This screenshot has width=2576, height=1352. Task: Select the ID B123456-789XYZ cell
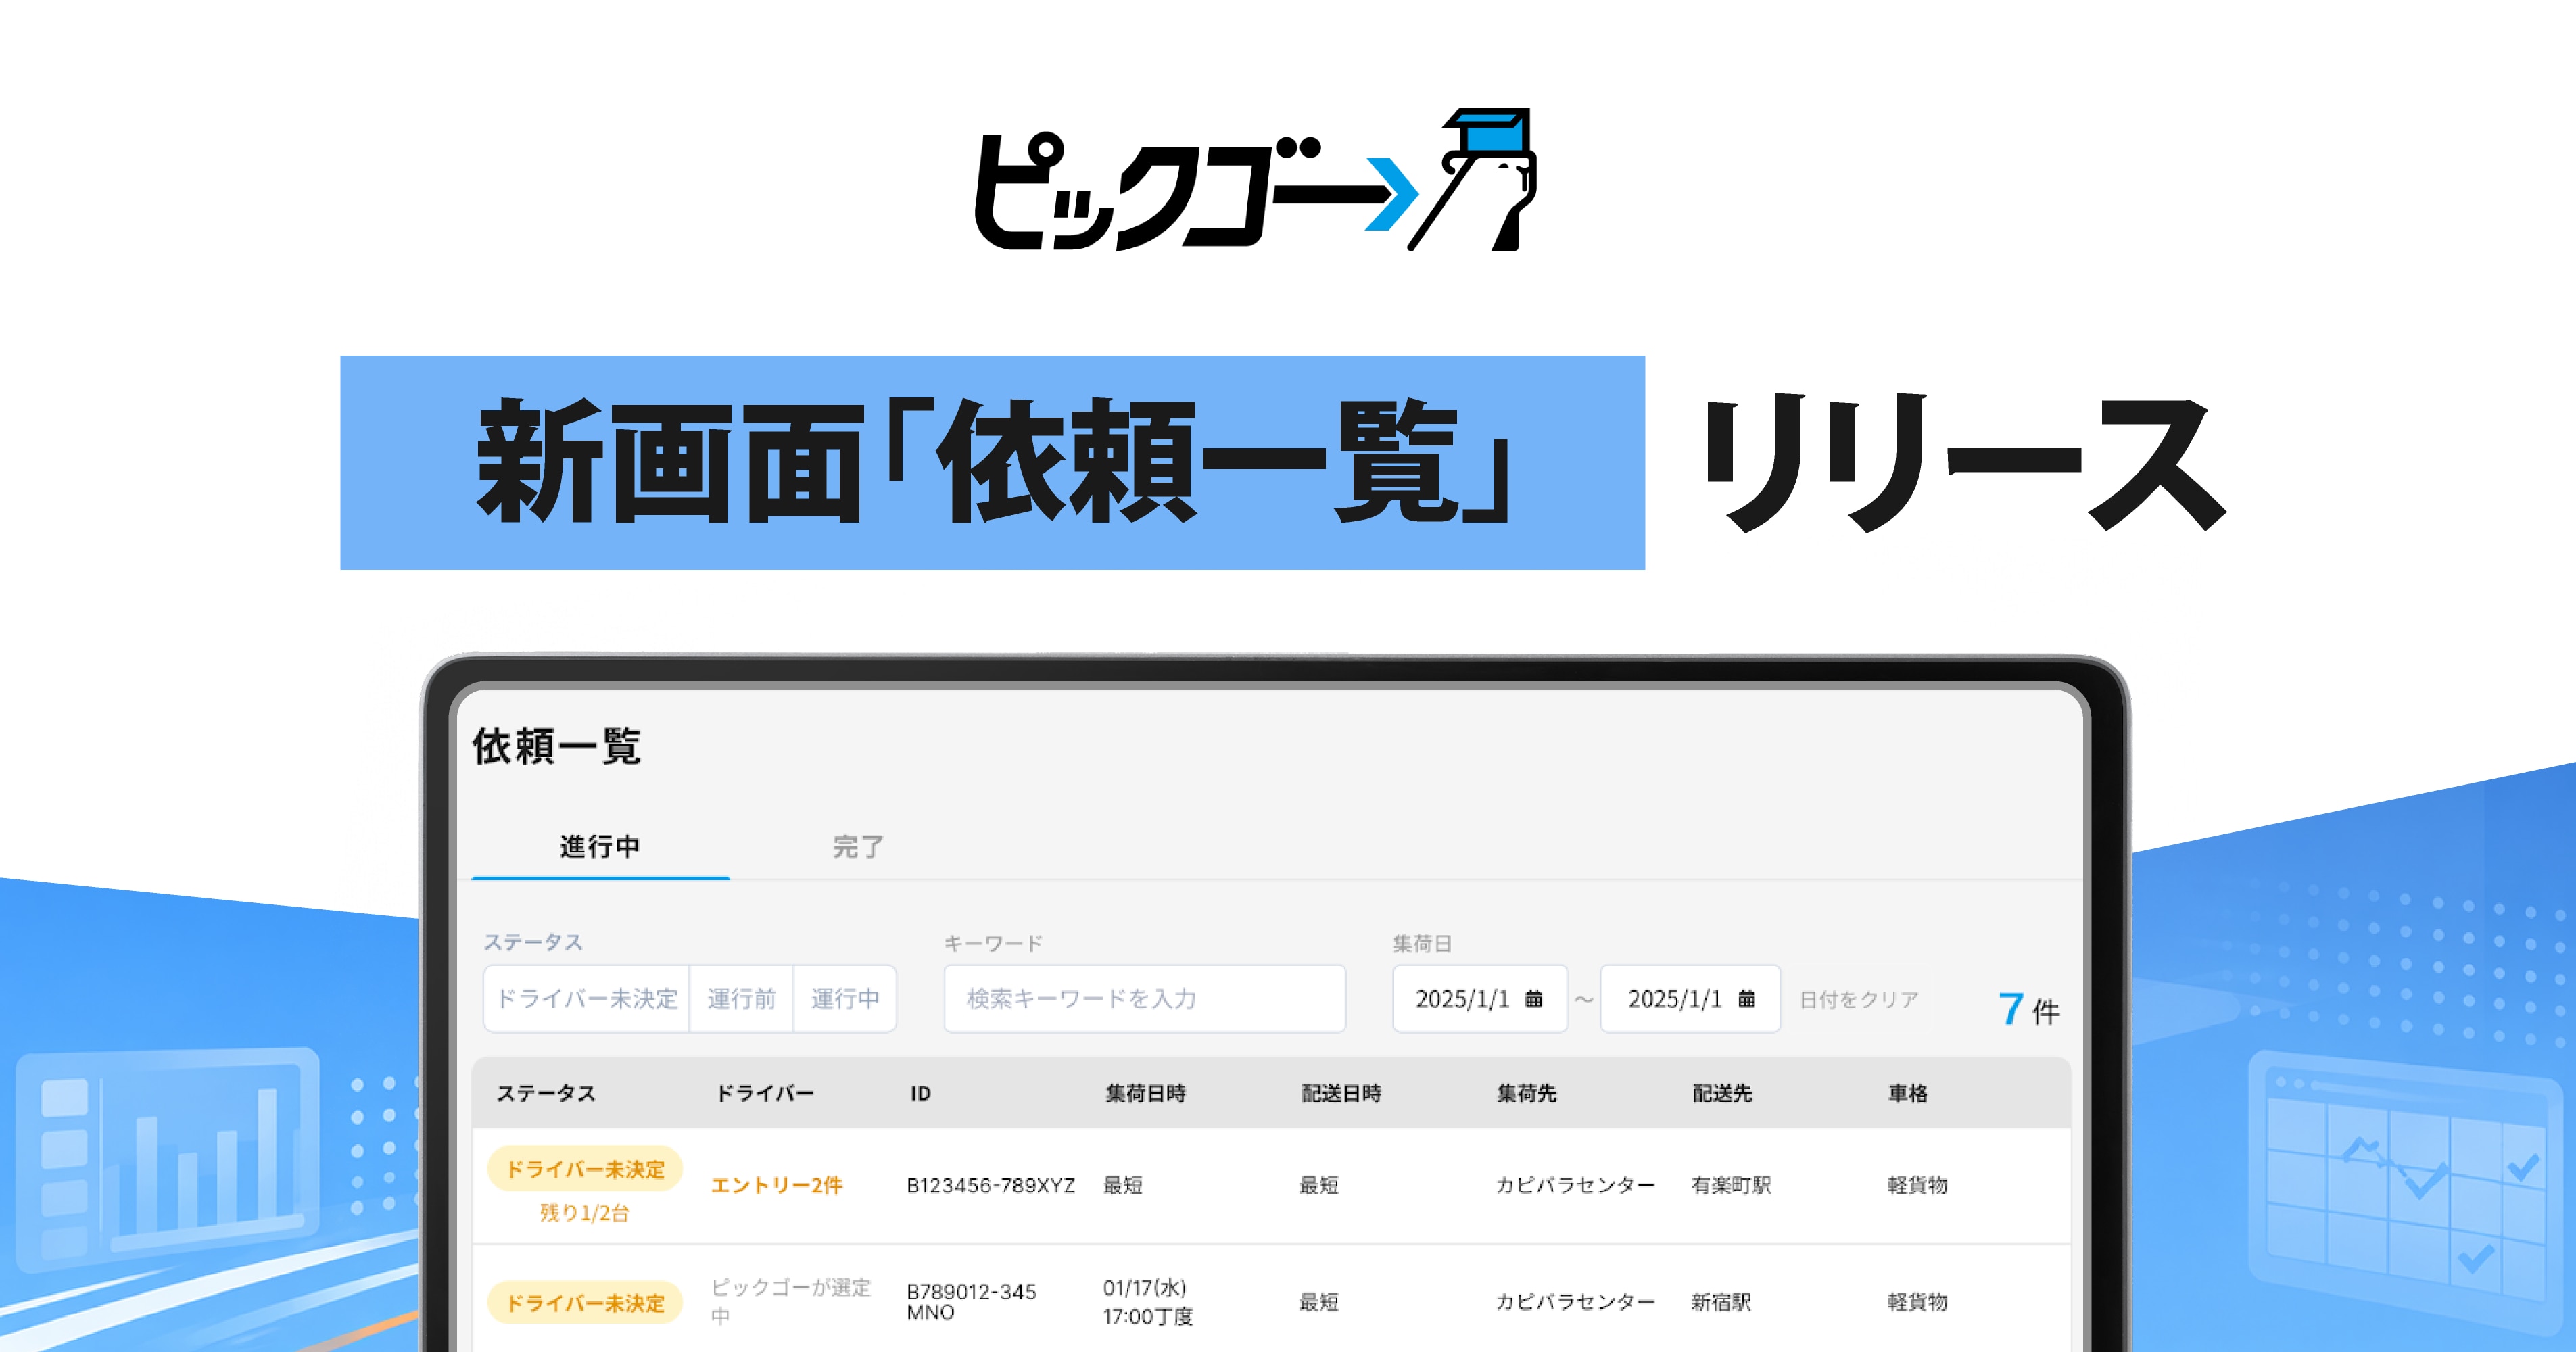click(990, 1185)
